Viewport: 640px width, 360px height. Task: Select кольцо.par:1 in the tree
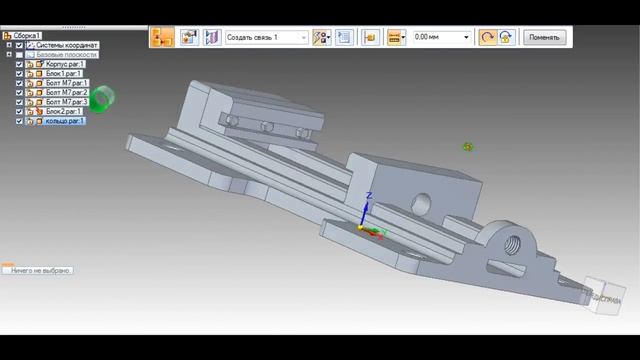[x=64, y=121]
